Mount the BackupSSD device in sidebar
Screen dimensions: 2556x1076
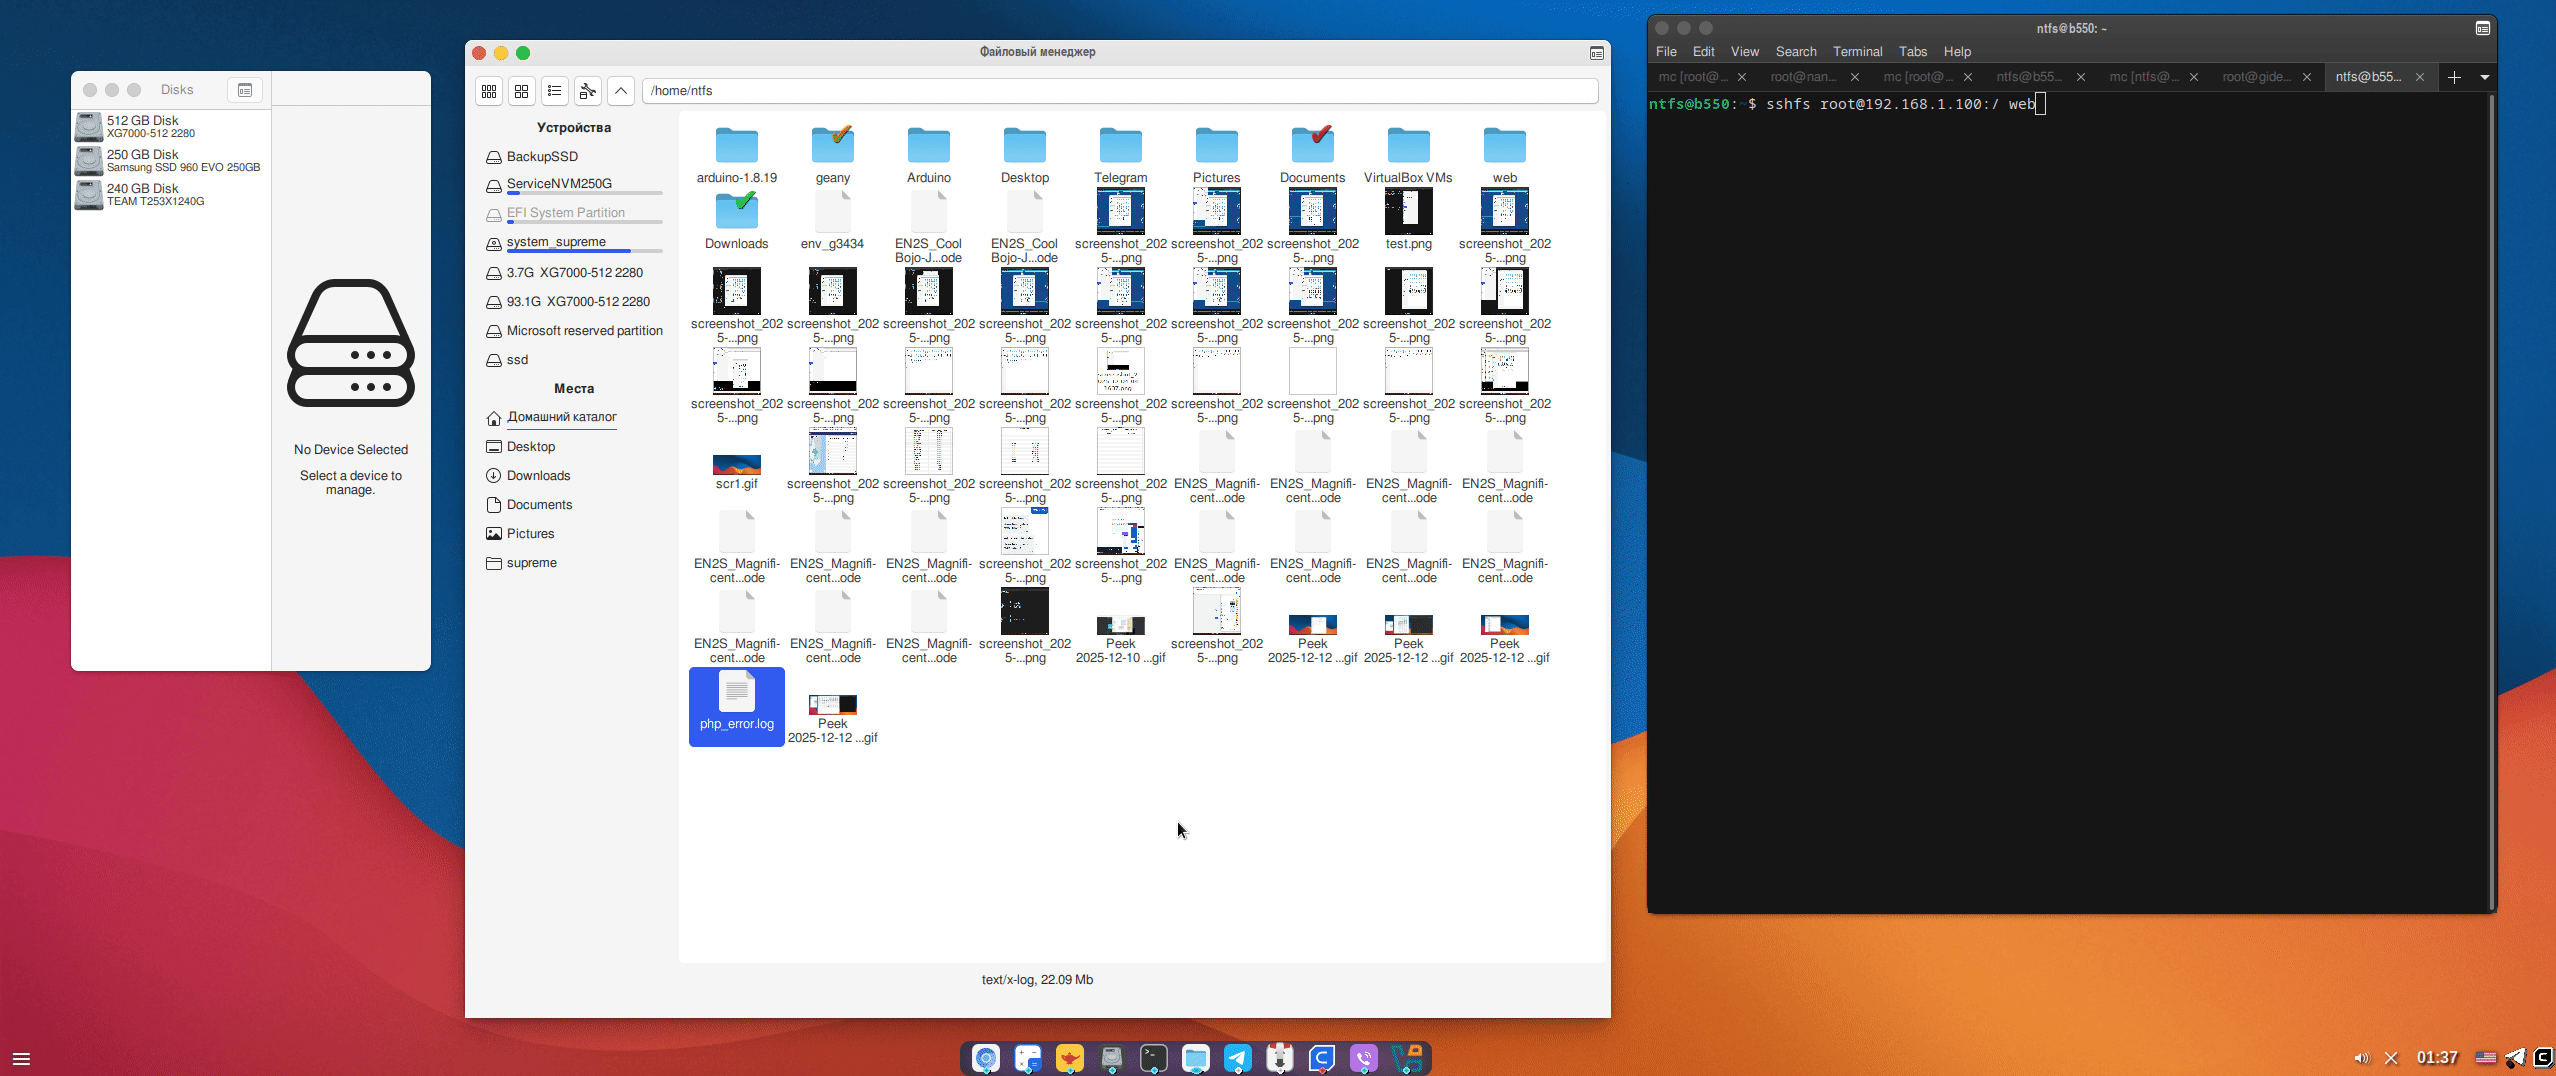coord(542,157)
